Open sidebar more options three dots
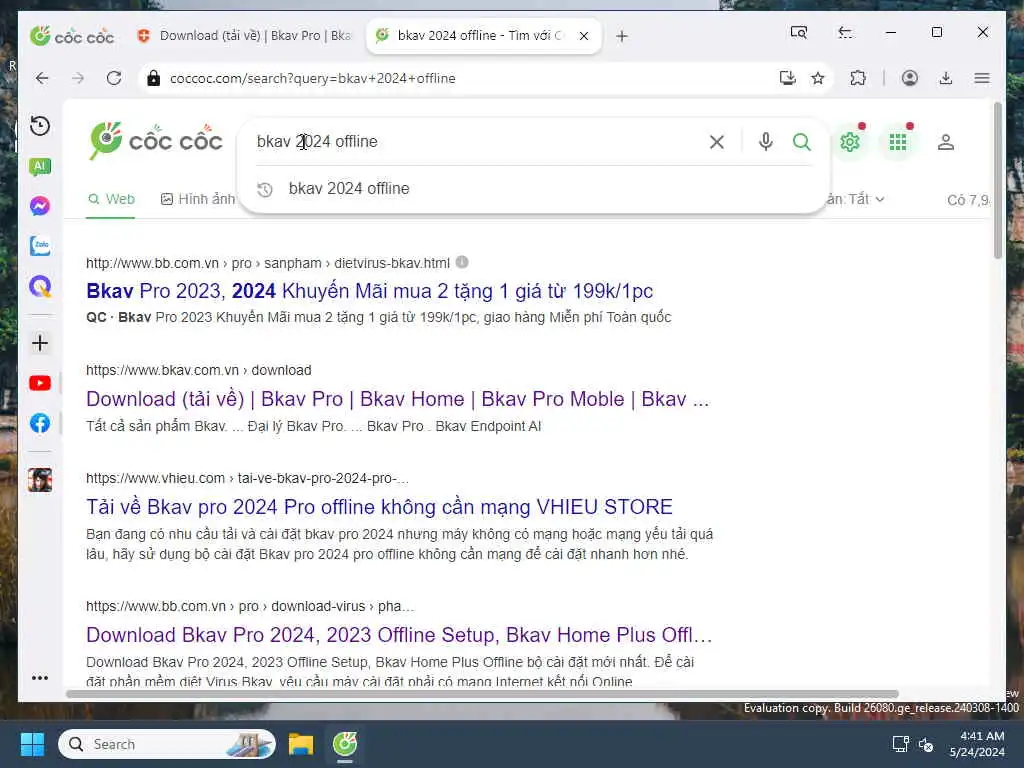The image size is (1024, 768). pyautogui.click(x=40, y=678)
